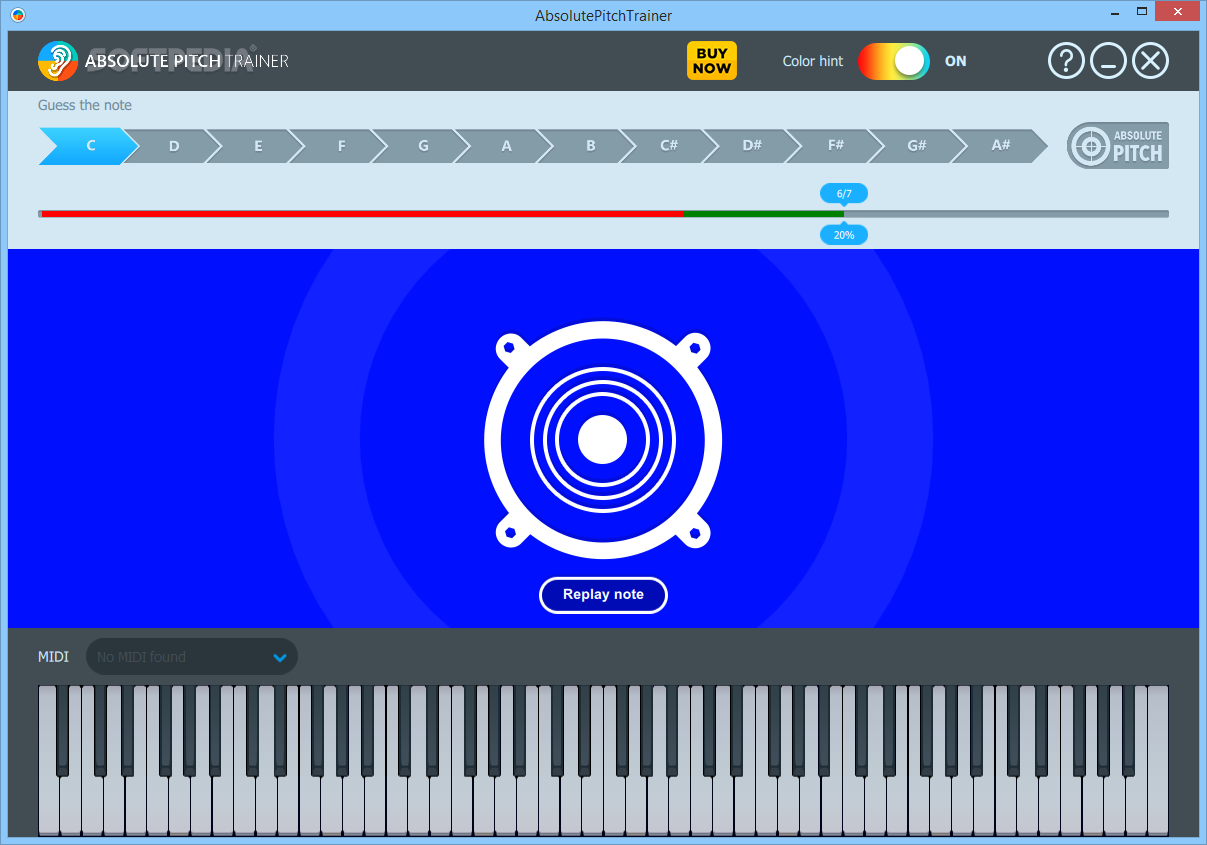Screen dimensions: 1207x845
Task: Select the A note step
Action: tap(506, 146)
